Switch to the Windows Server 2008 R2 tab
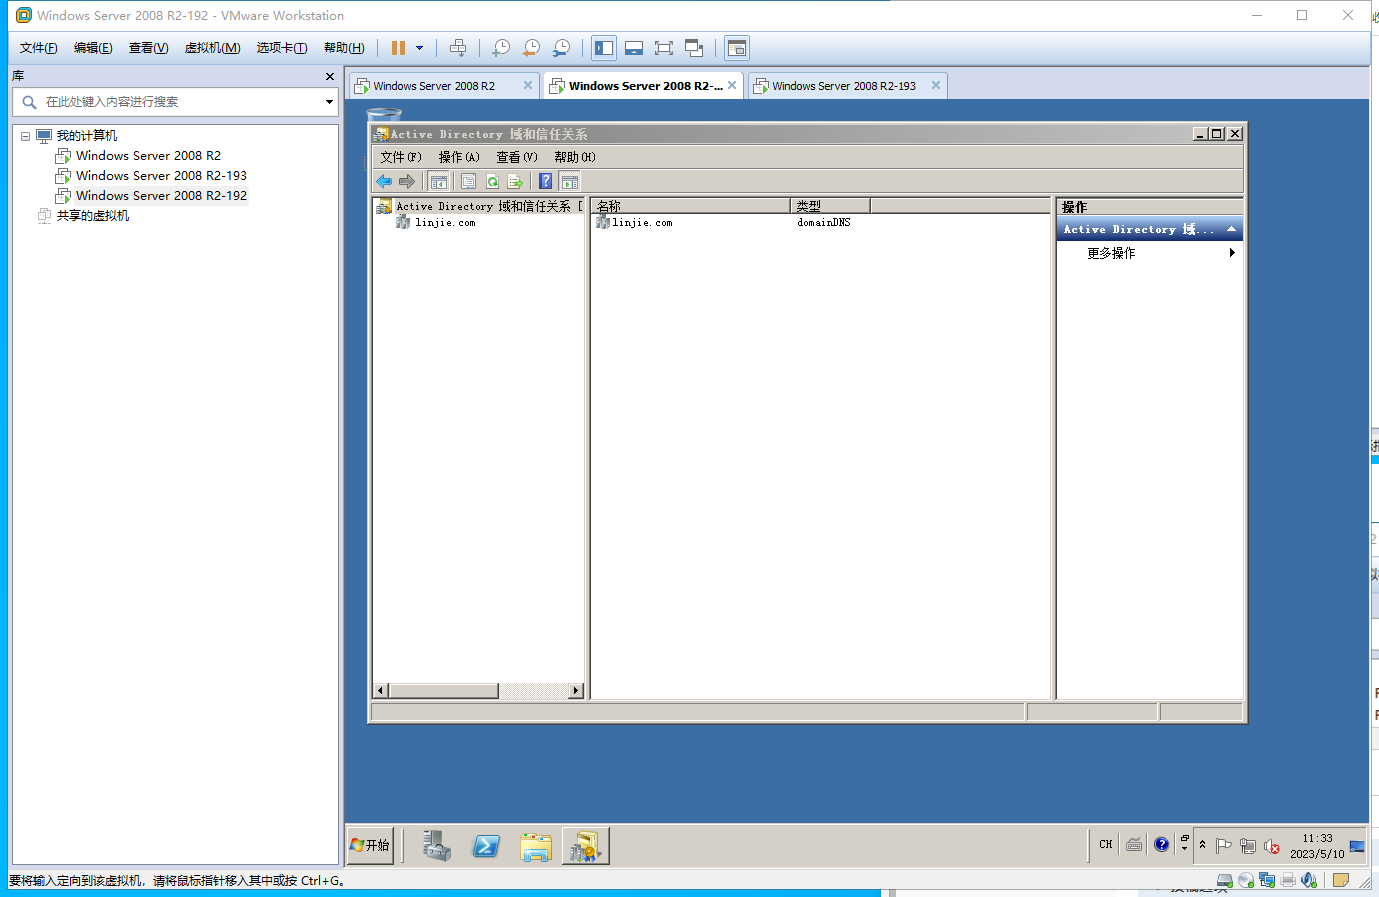The height and width of the screenshot is (897, 1379). tap(434, 86)
